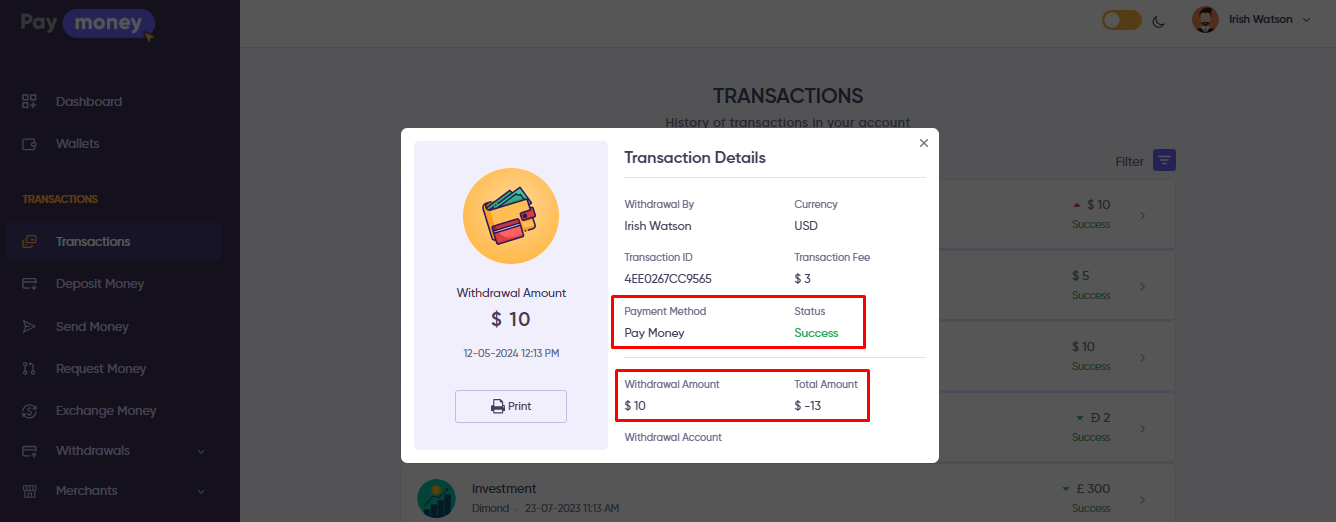The width and height of the screenshot is (1336, 522).
Task: Click the Deposit Money sidebar icon
Action: pyautogui.click(x=29, y=284)
